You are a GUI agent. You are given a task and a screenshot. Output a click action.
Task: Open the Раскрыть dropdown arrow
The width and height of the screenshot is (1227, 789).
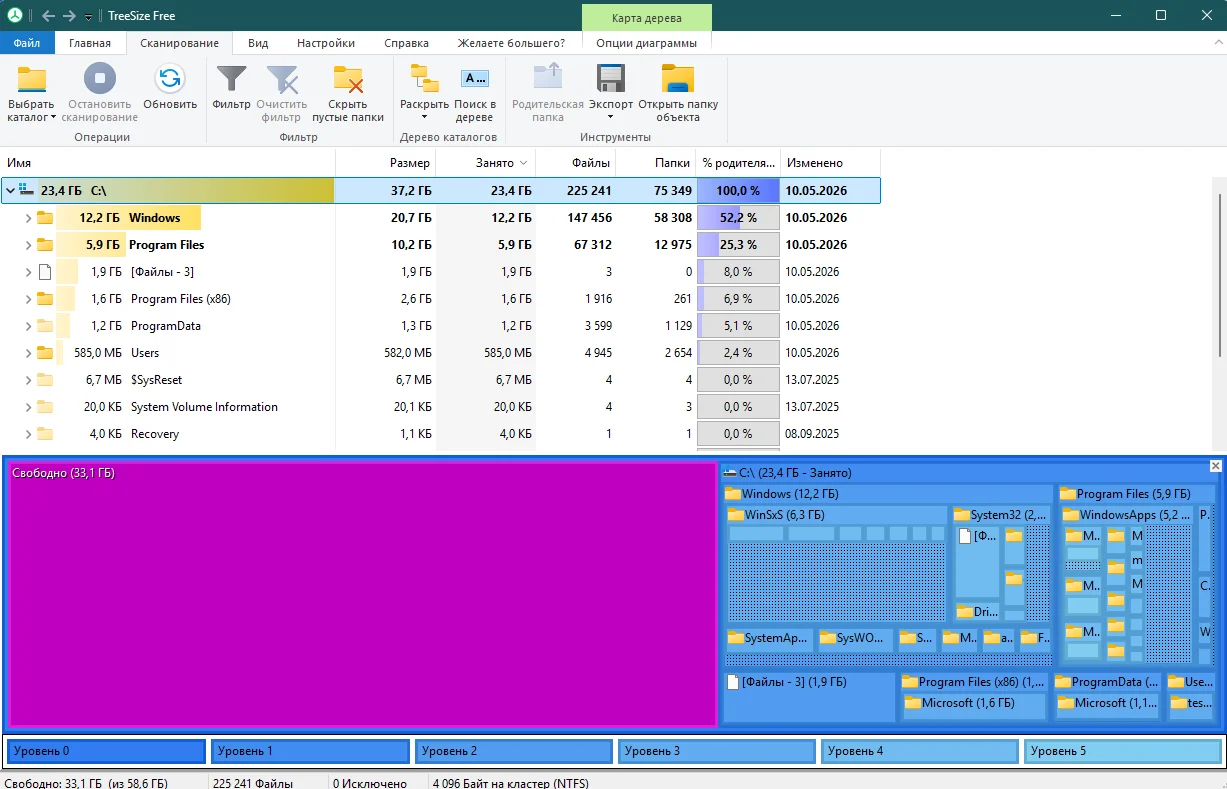click(424, 117)
